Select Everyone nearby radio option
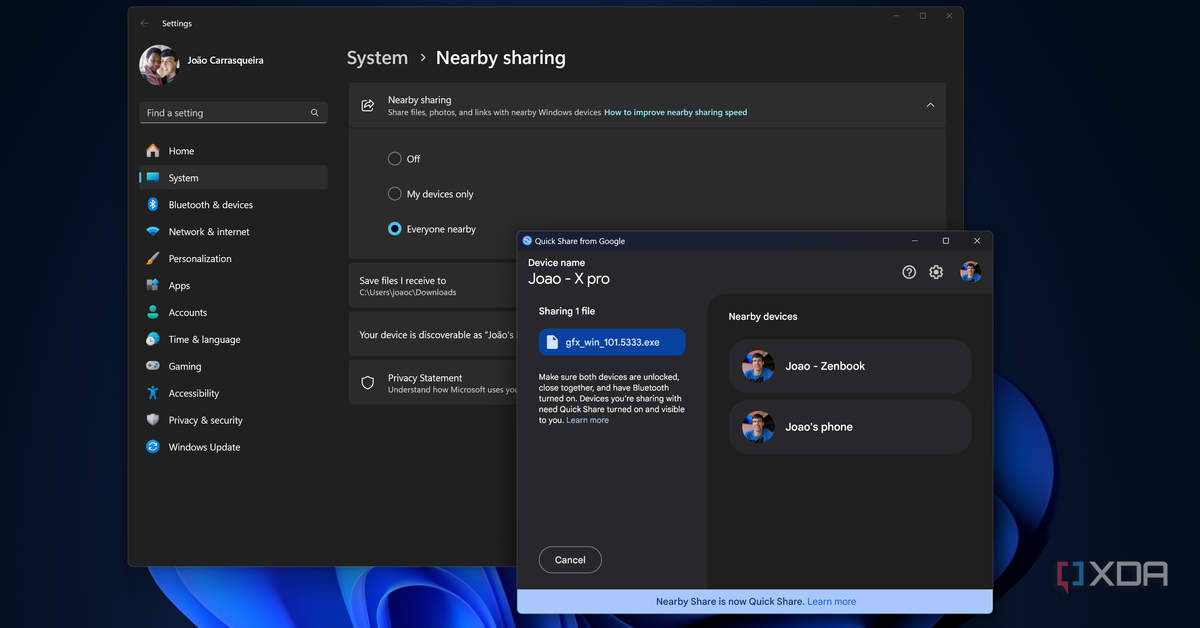Screen dimensions: 1200x628 [395, 229]
